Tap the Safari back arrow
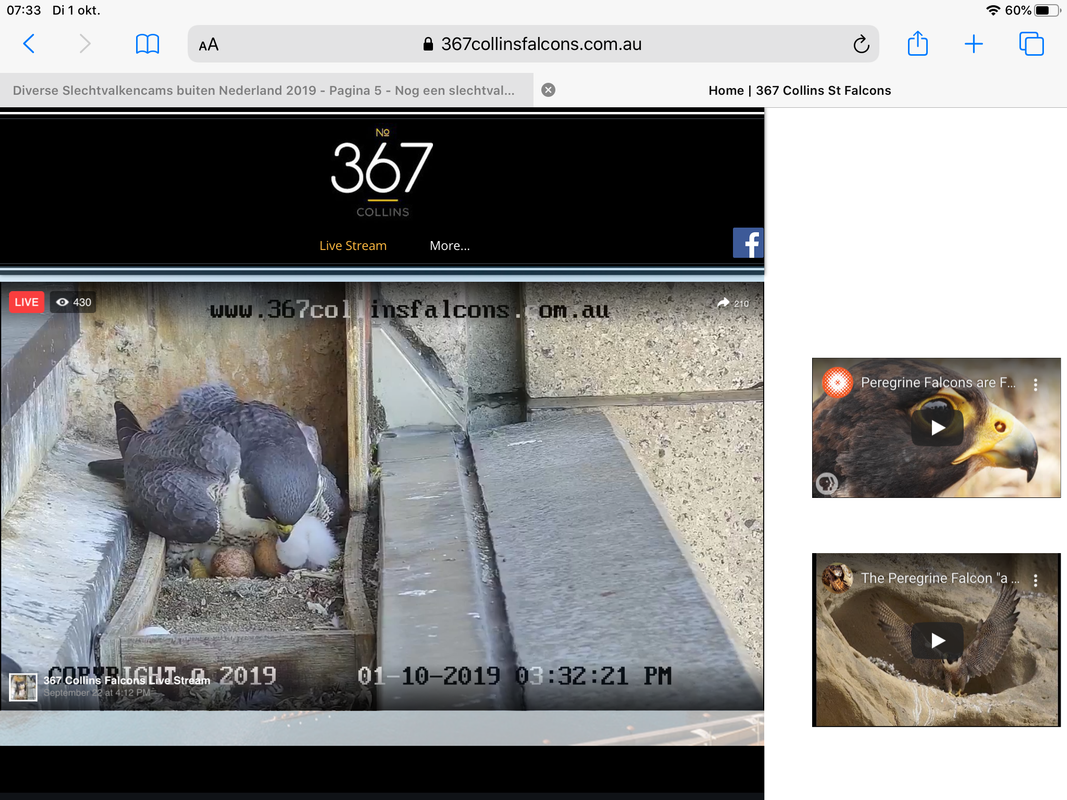 [x=29, y=44]
